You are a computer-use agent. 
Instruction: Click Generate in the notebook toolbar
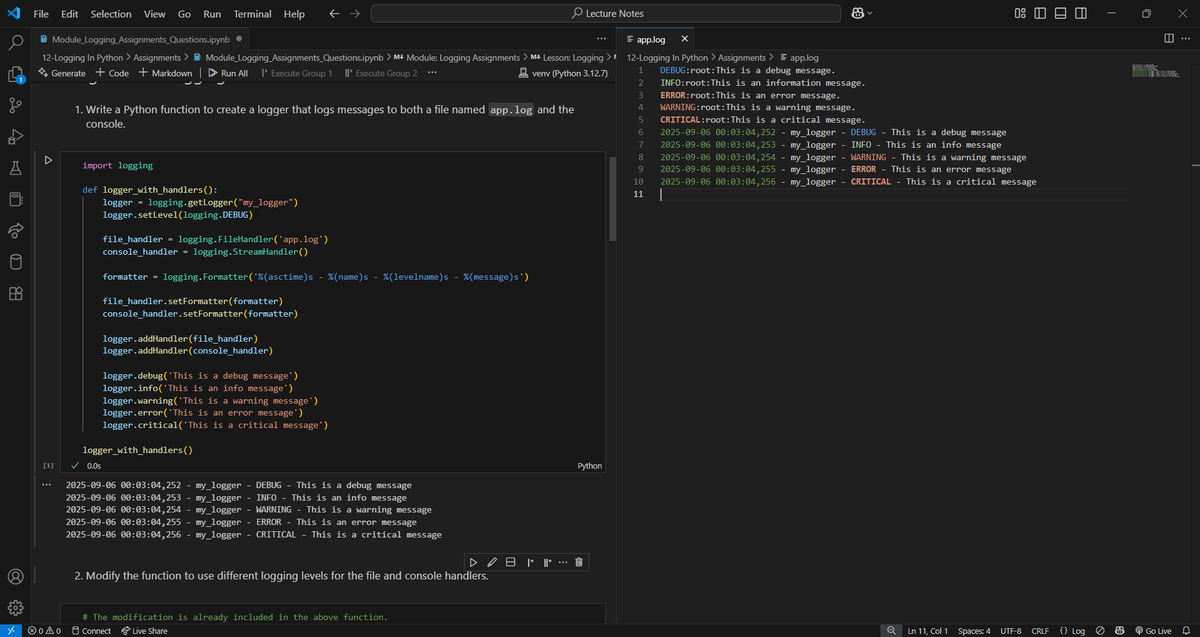[62, 73]
